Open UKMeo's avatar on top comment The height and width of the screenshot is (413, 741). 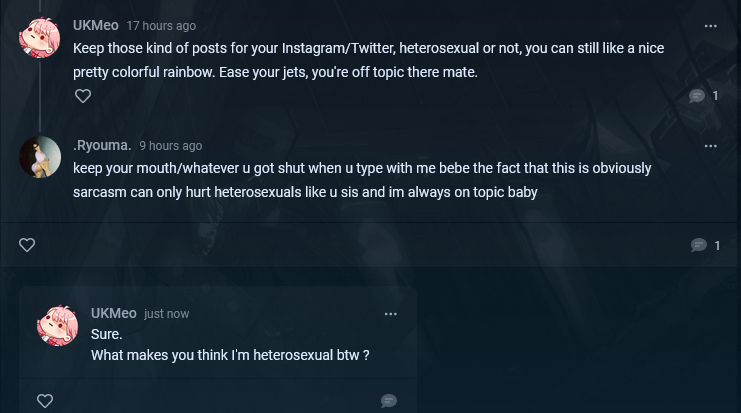[x=40, y=38]
